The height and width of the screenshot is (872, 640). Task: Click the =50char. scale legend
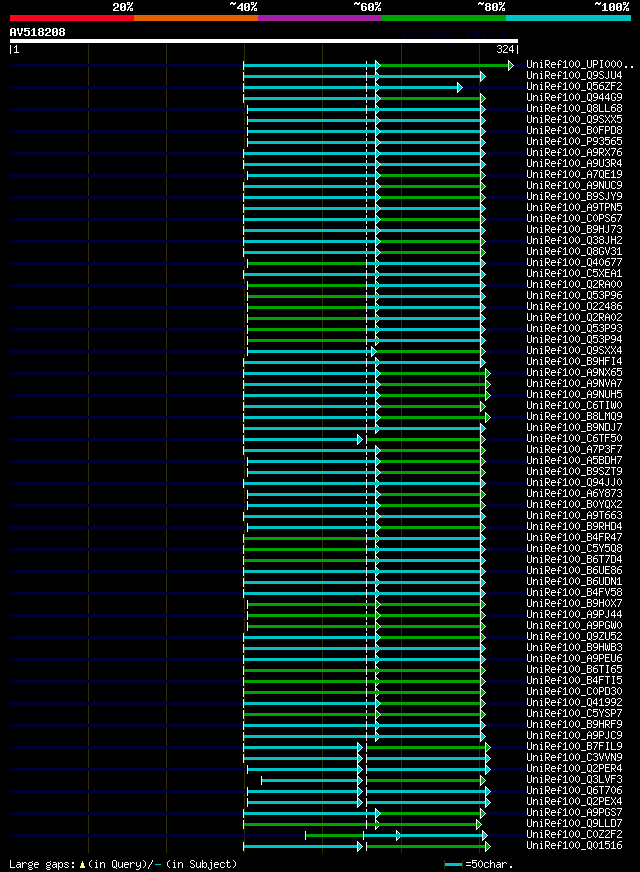[x=479, y=865]
